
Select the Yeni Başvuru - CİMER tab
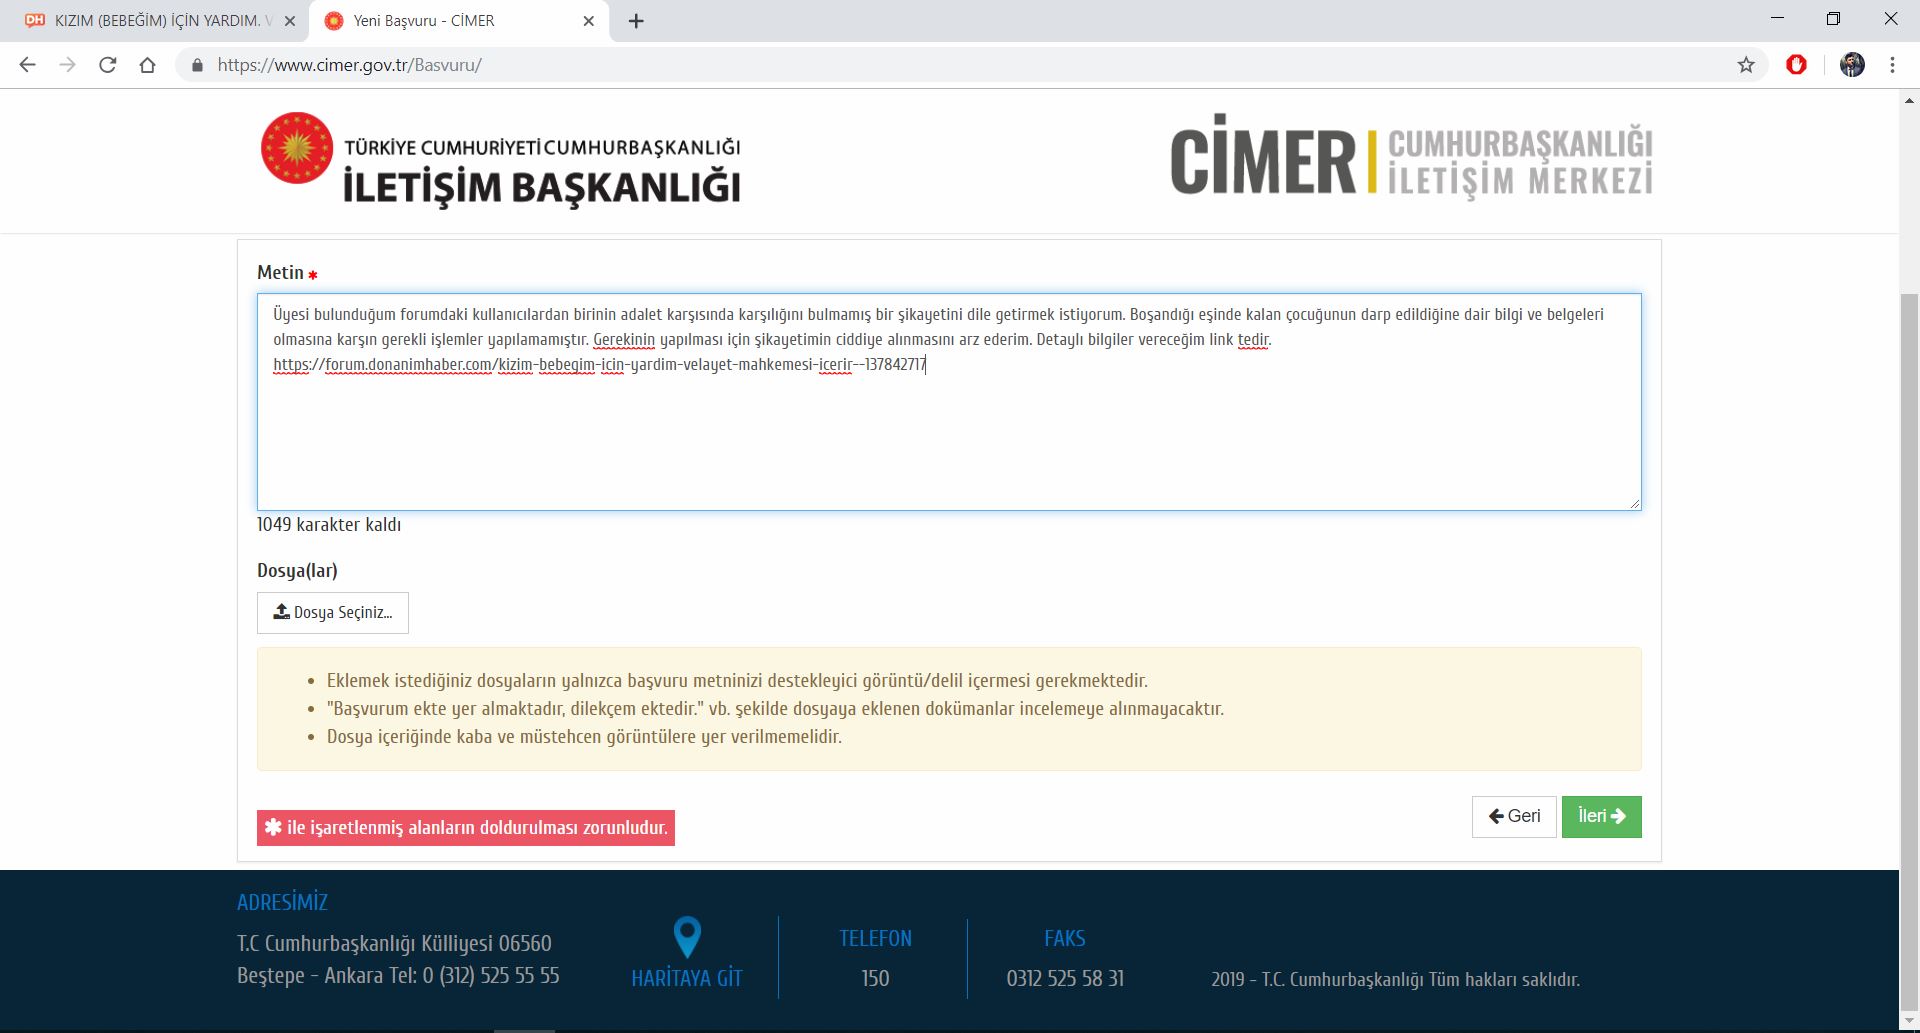[440, 21]
